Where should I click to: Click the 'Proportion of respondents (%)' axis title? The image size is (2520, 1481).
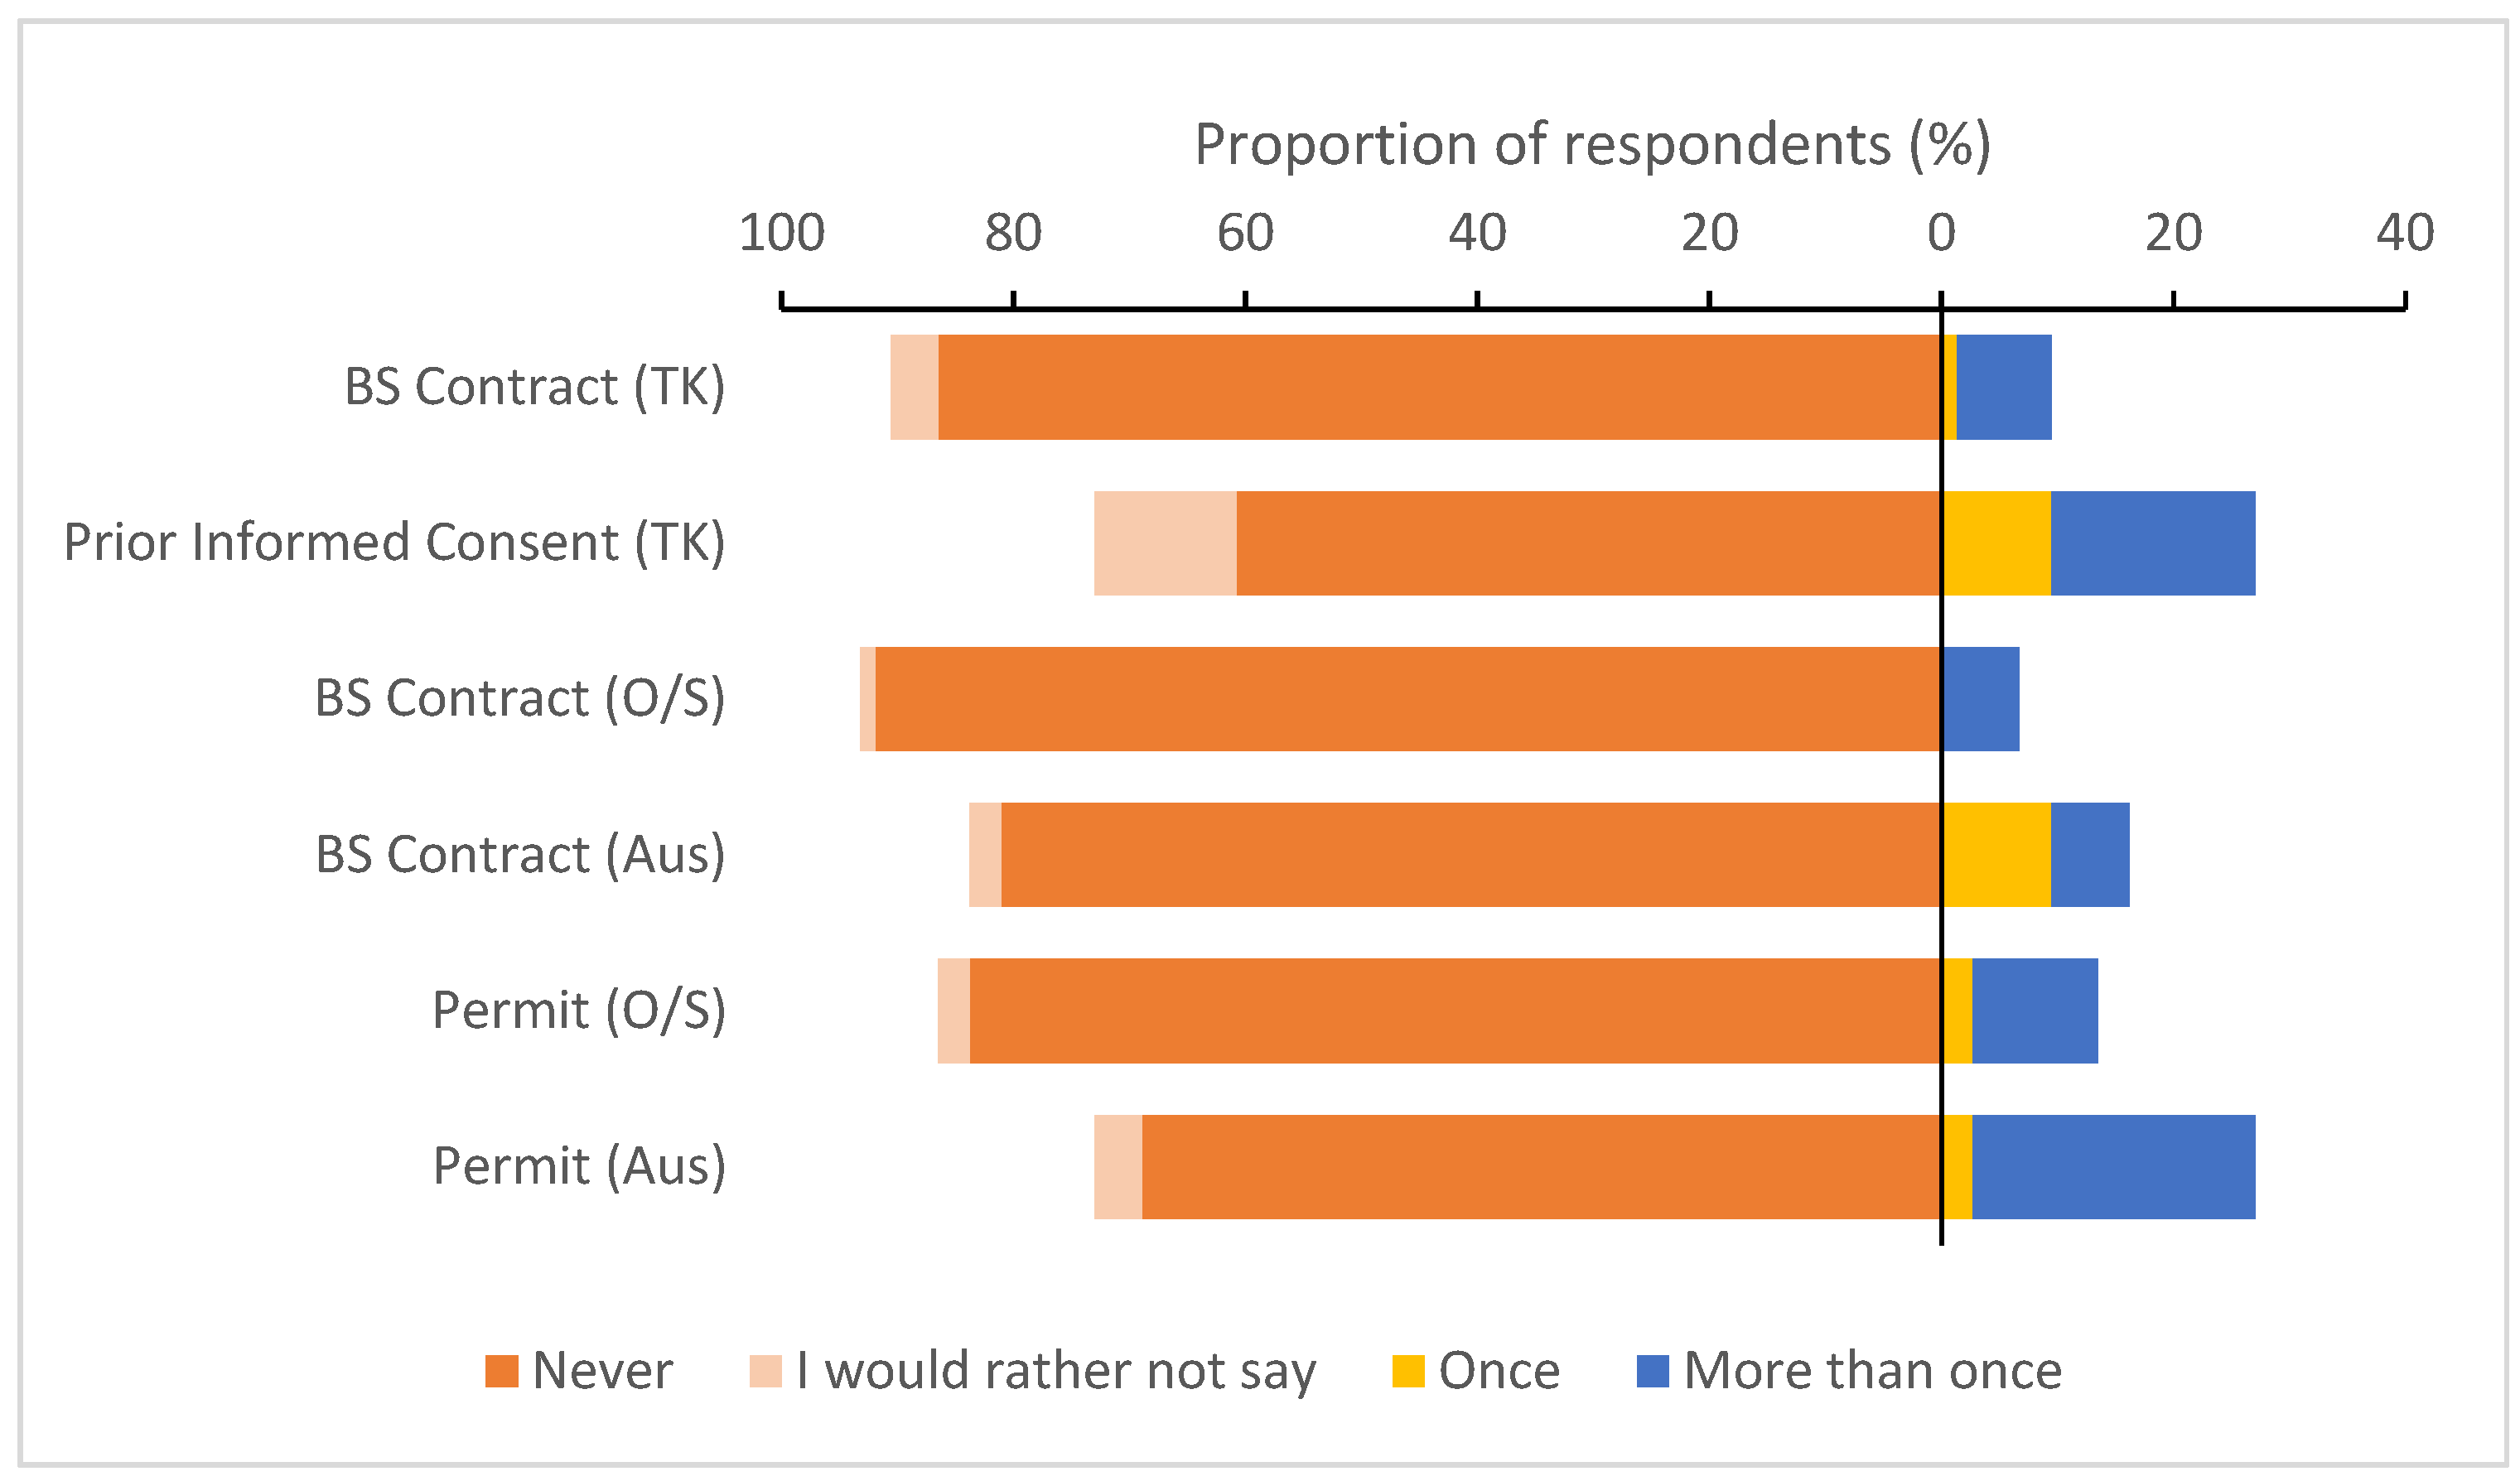tap(1593, 145)
